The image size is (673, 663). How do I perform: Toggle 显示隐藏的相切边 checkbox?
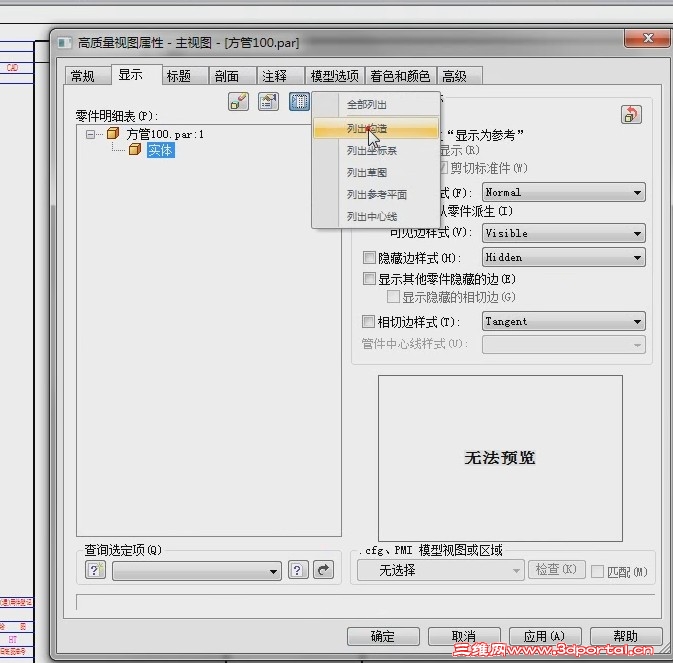click(393, 297)
